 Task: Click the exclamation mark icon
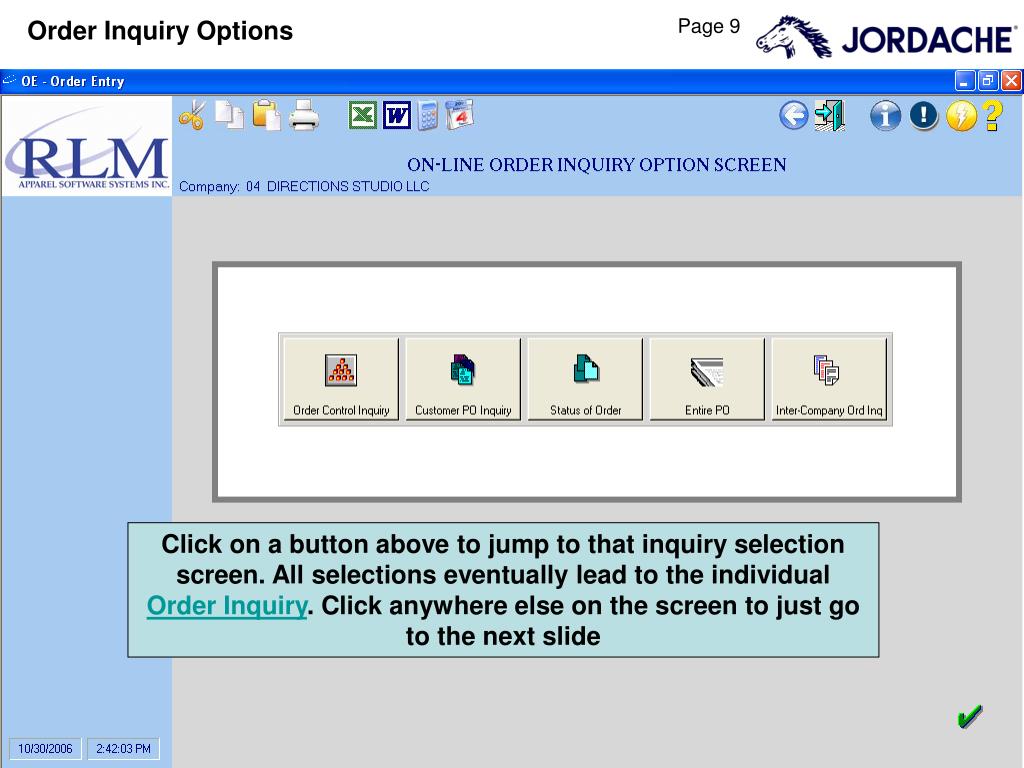point(923,116)
